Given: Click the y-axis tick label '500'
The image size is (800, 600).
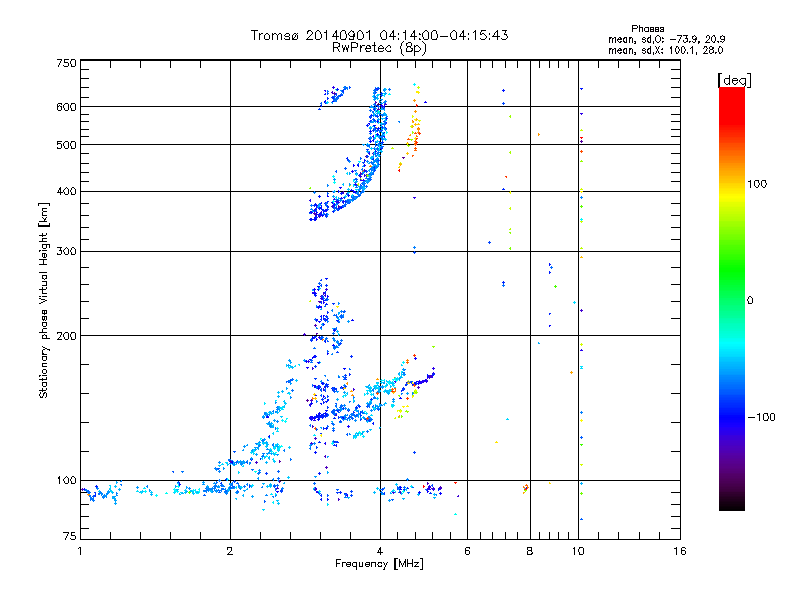Looking at the screenshot, I should click(67, 145).
